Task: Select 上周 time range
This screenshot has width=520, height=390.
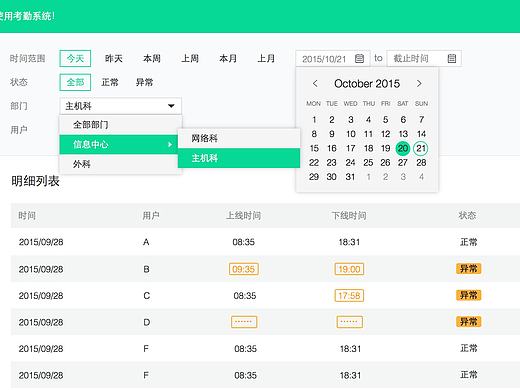Action: [x=190, y=59]
